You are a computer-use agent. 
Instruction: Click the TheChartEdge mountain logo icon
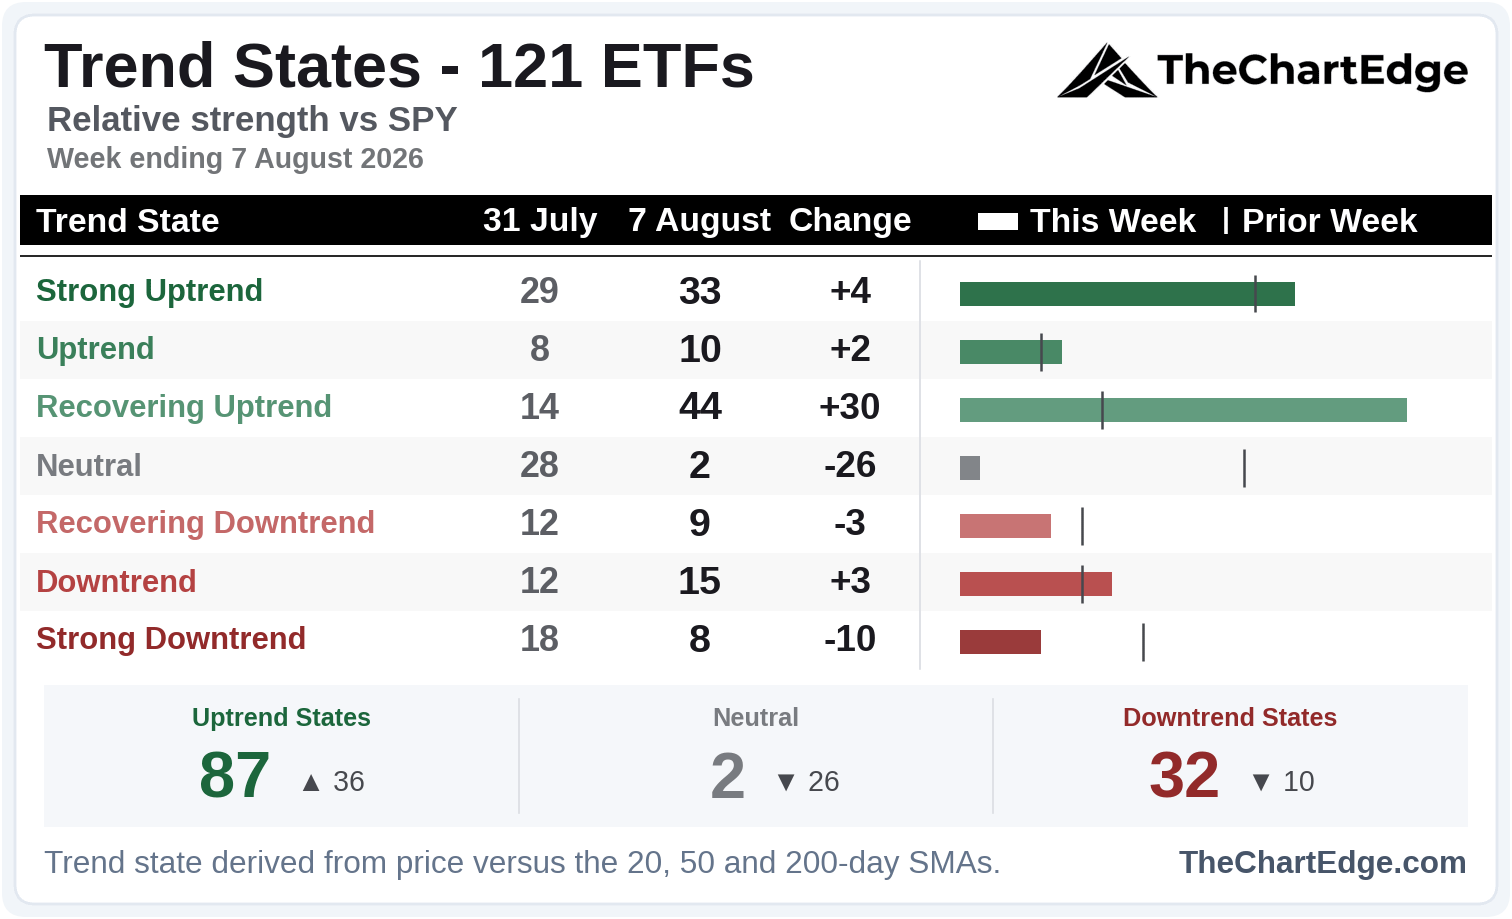pos(1107,70)
